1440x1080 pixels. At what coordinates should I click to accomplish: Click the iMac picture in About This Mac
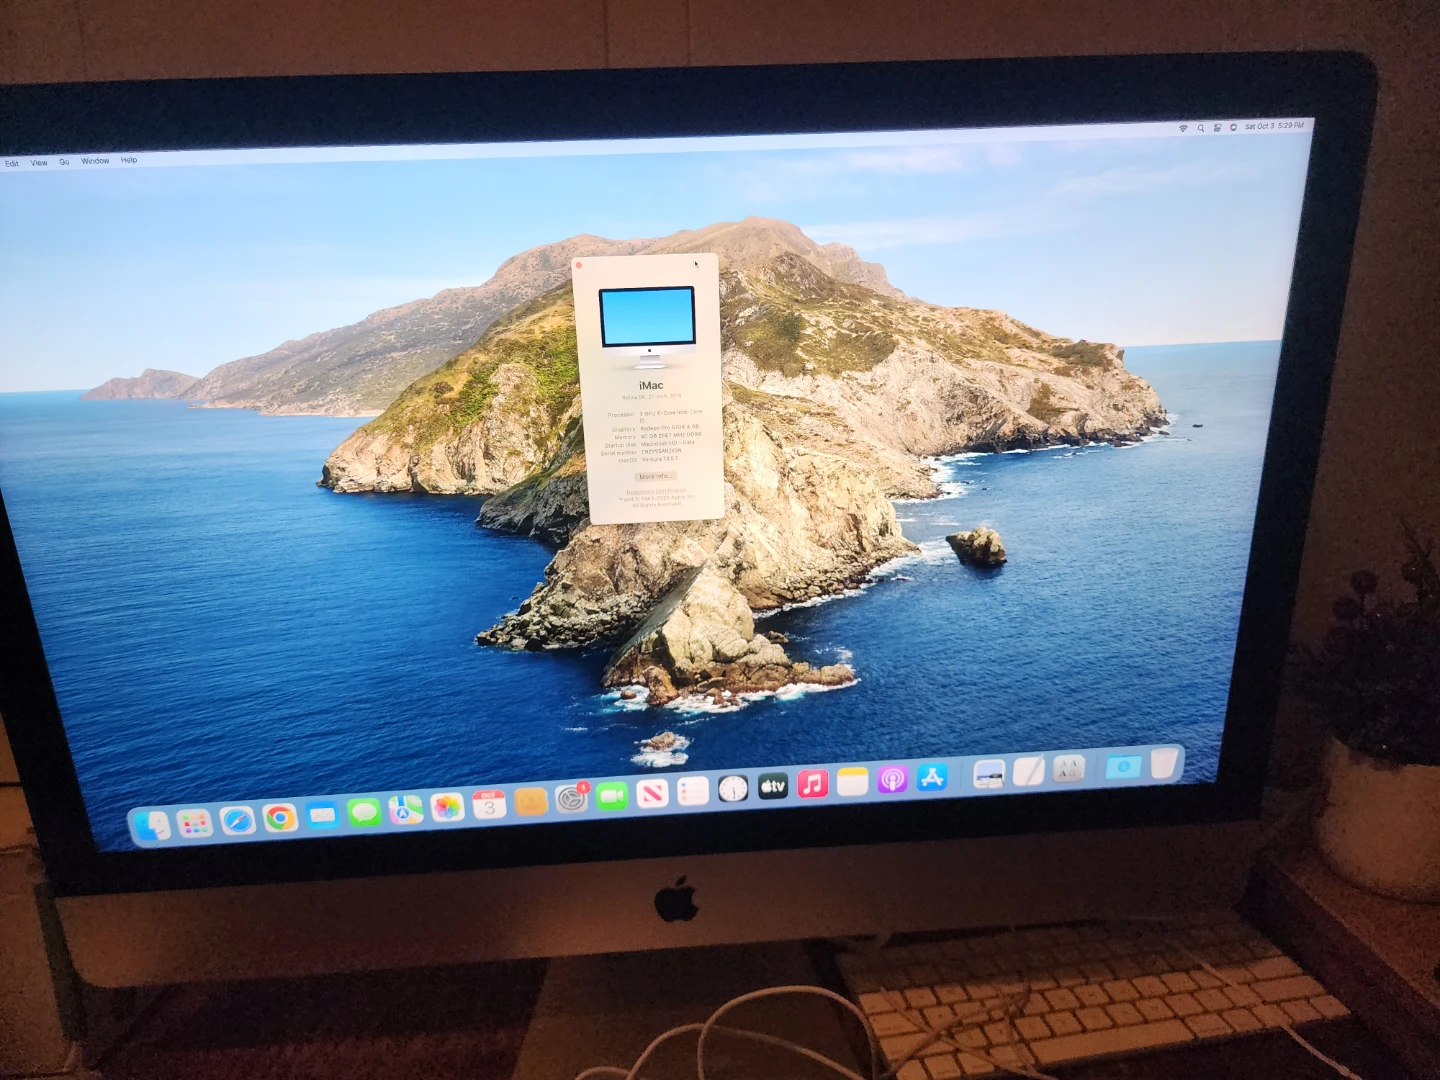pos(647,328)
